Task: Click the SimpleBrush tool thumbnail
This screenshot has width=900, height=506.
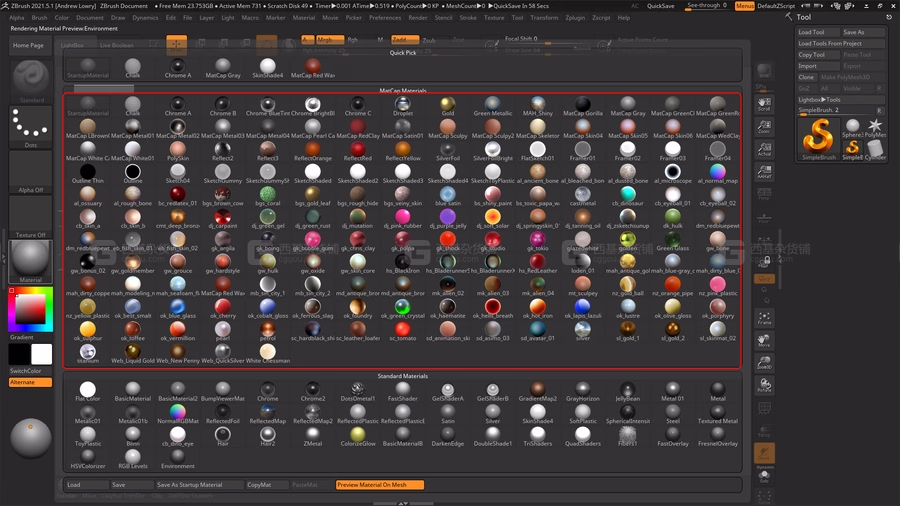Action: 818,139
